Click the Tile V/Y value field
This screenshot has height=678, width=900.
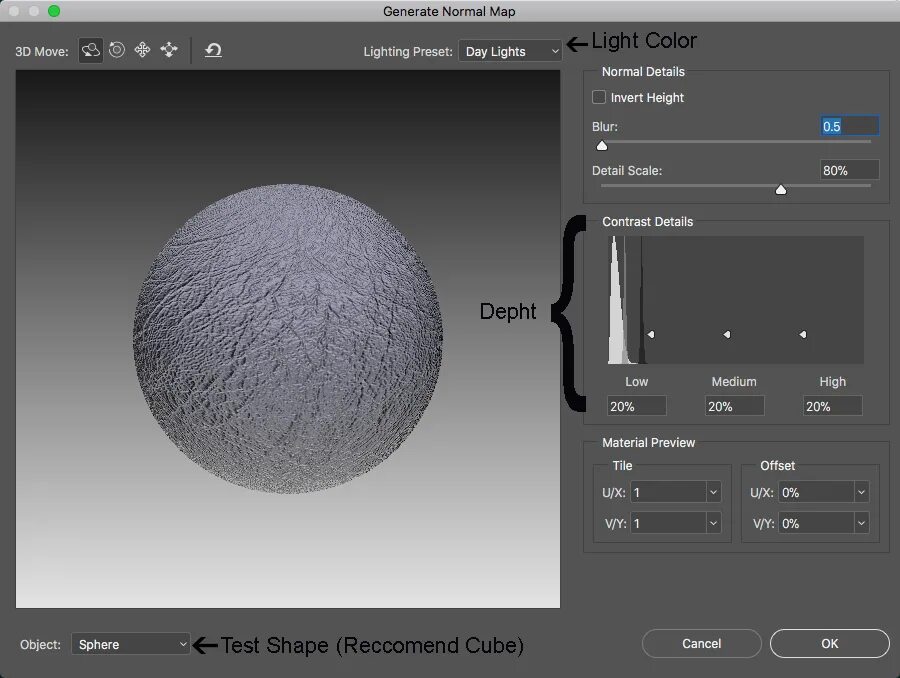click(668, 523)
